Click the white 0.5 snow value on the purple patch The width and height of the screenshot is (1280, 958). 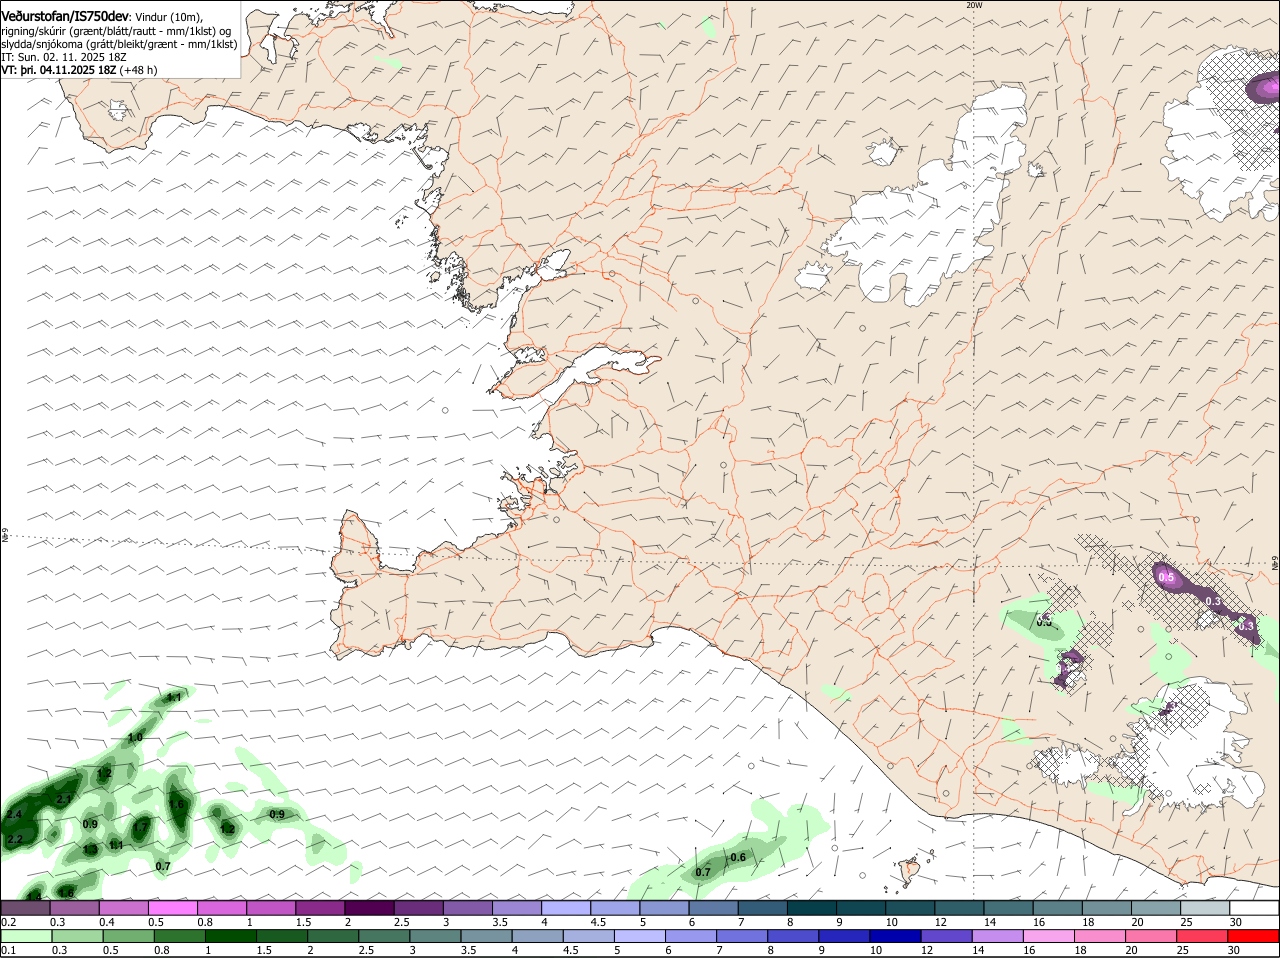pos(1166,578)
